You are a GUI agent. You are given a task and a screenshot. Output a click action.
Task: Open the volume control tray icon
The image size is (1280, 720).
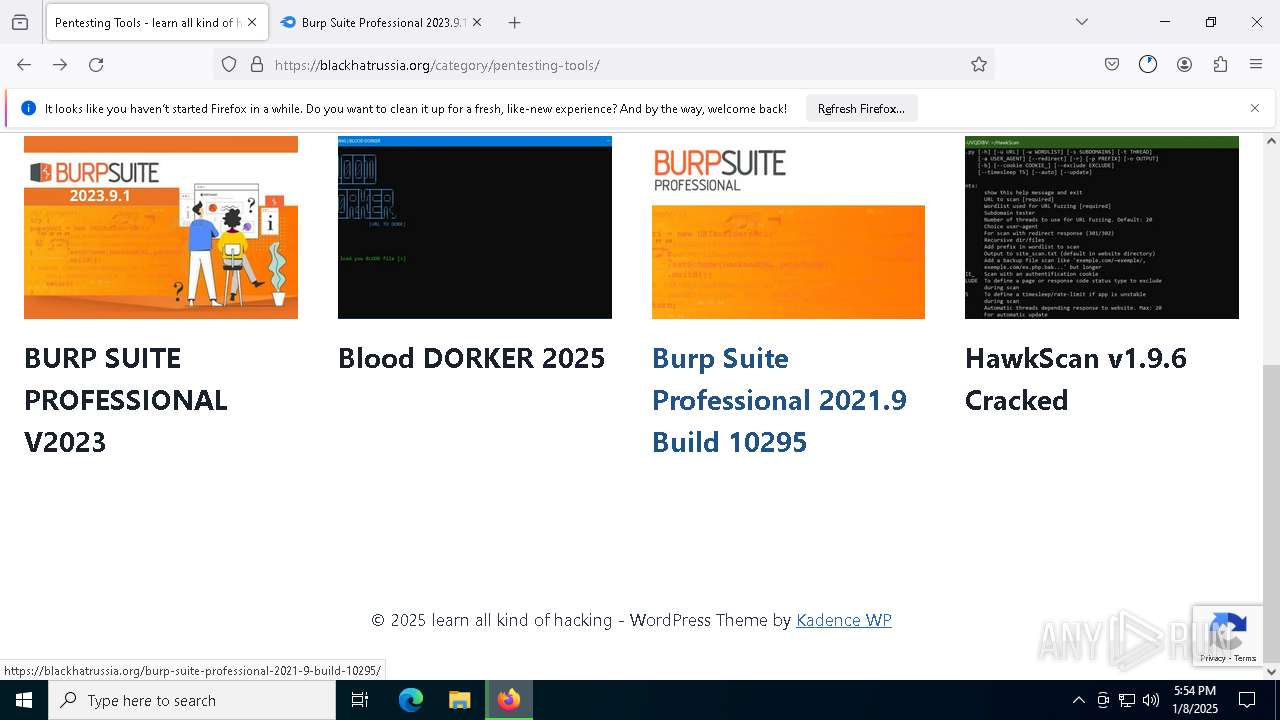1151,700
